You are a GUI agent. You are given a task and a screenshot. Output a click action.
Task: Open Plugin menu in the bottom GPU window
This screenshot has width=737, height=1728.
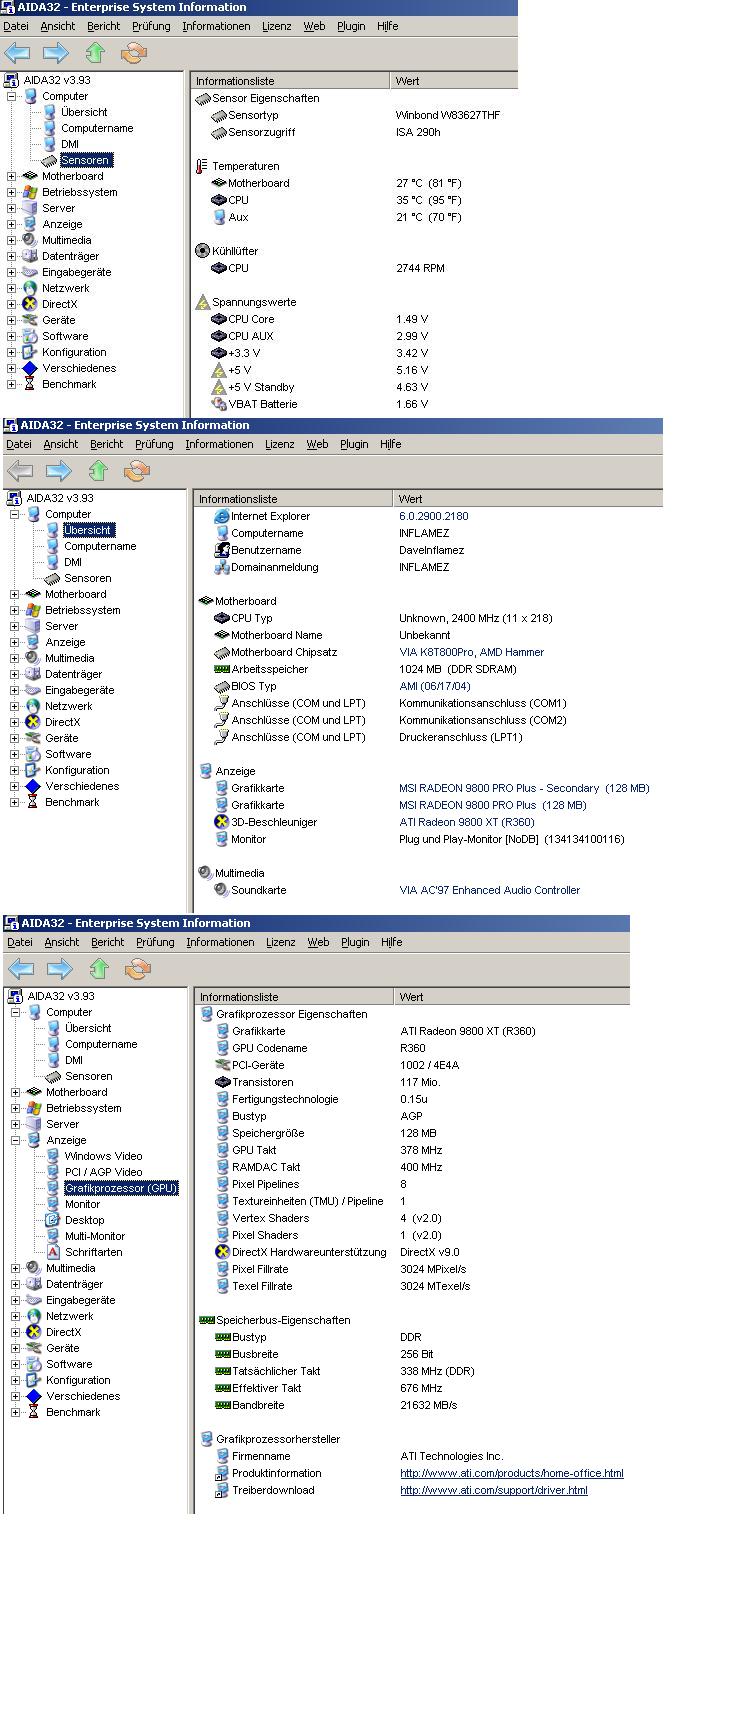click(355, 942)
